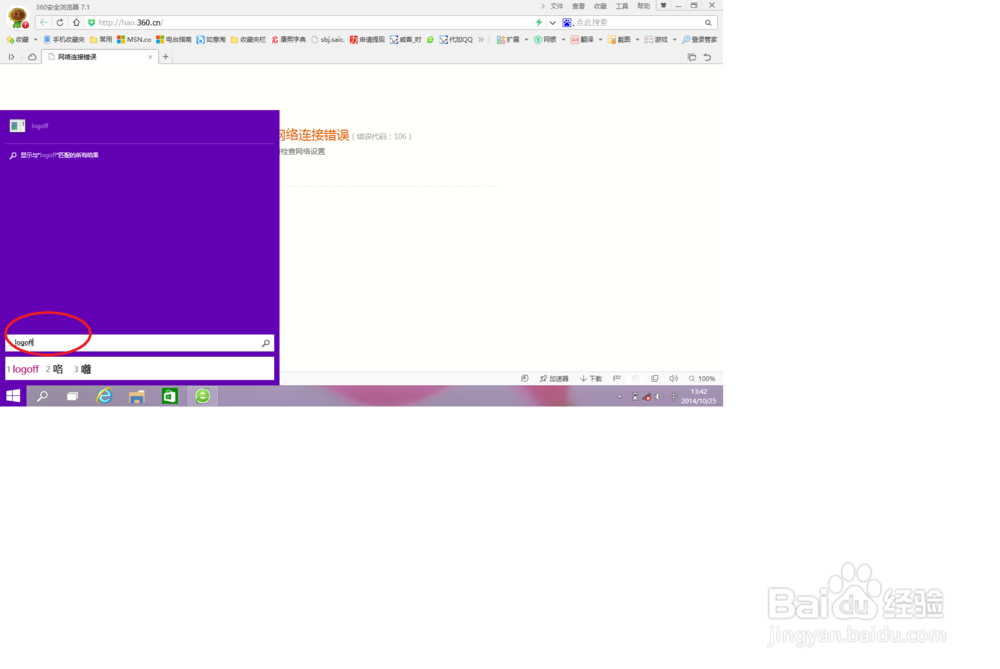Open taskbar search magnifier
This screenshot has width=1000, height=669.
(x=42, y=396)
